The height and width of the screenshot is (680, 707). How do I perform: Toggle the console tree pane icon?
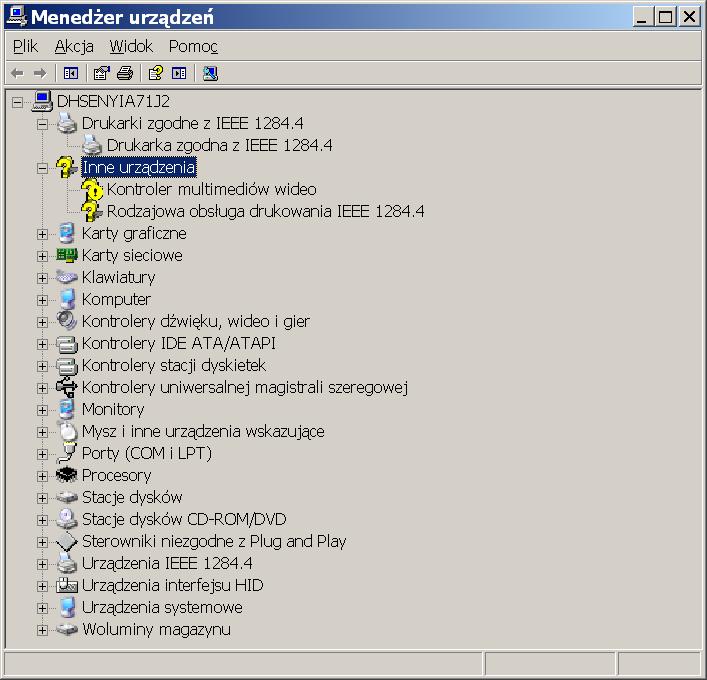pos(71,73)
